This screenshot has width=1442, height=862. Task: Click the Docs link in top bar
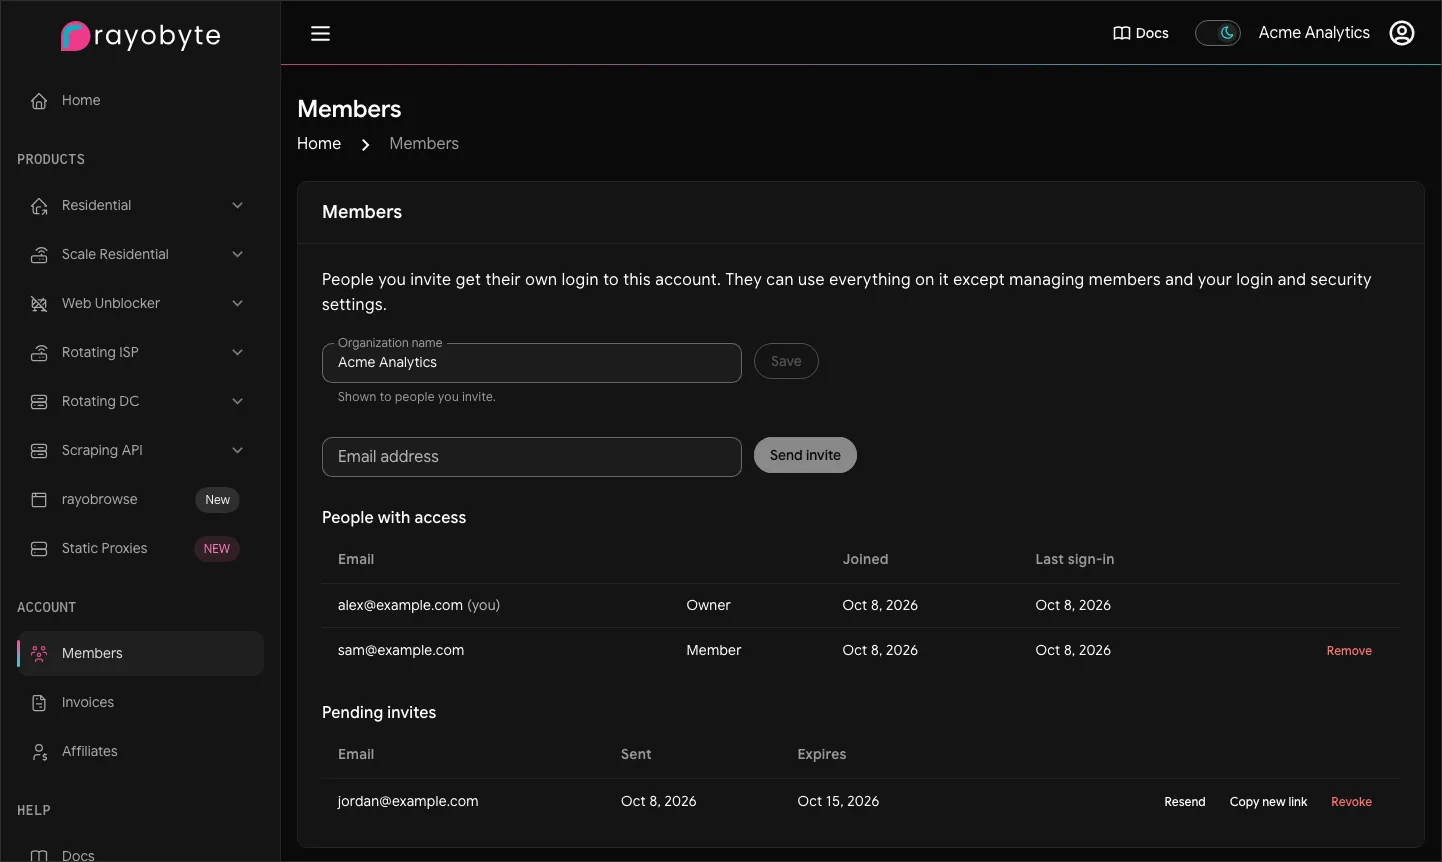pos(1141,33)
